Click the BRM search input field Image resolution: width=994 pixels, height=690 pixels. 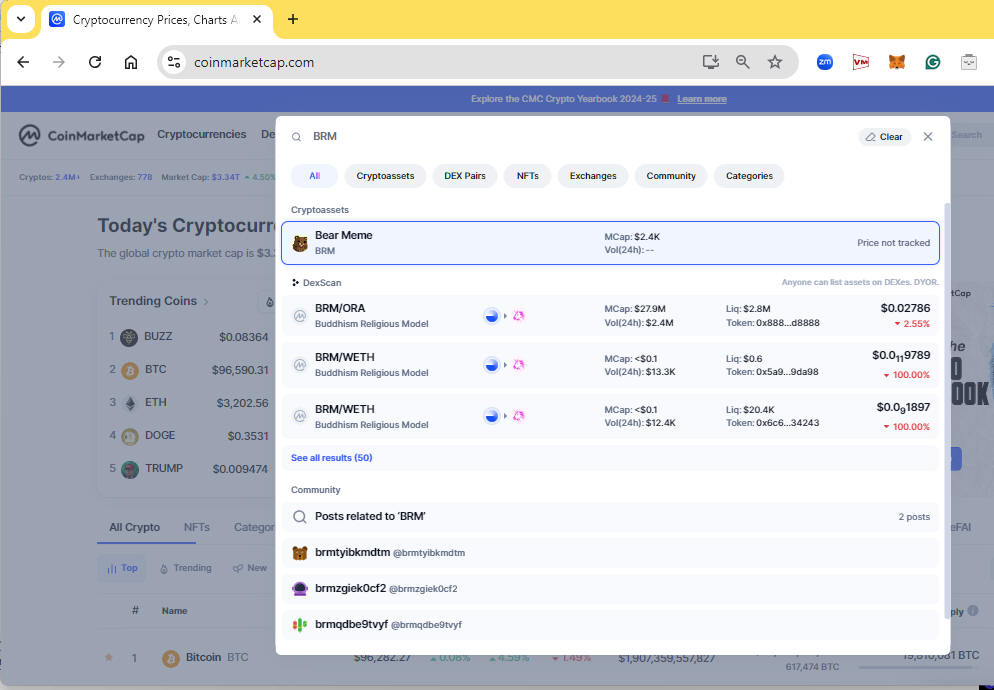[580, 136]
